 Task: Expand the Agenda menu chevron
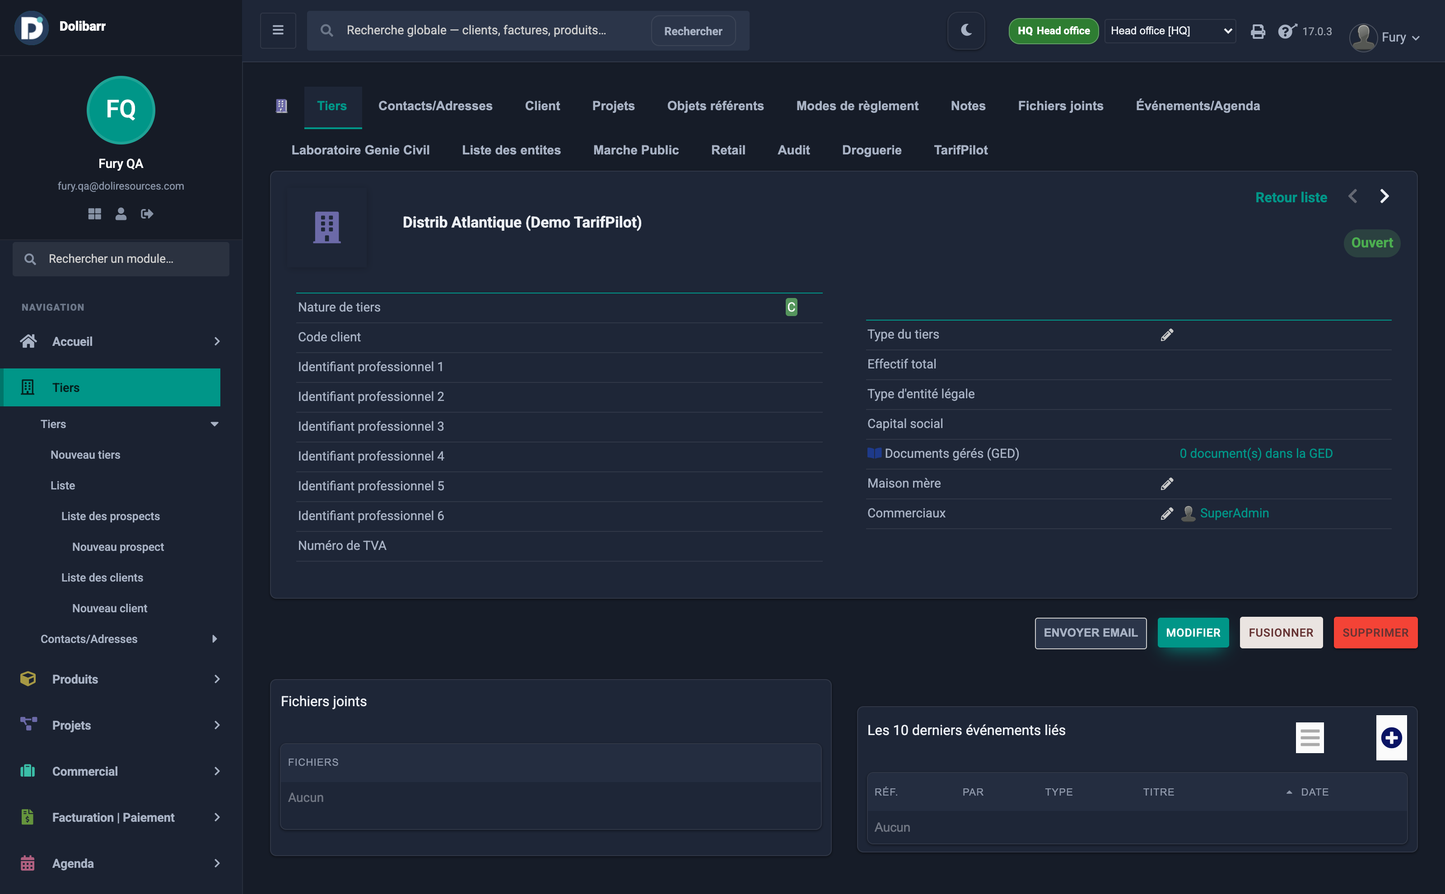(x=217, y=863)
